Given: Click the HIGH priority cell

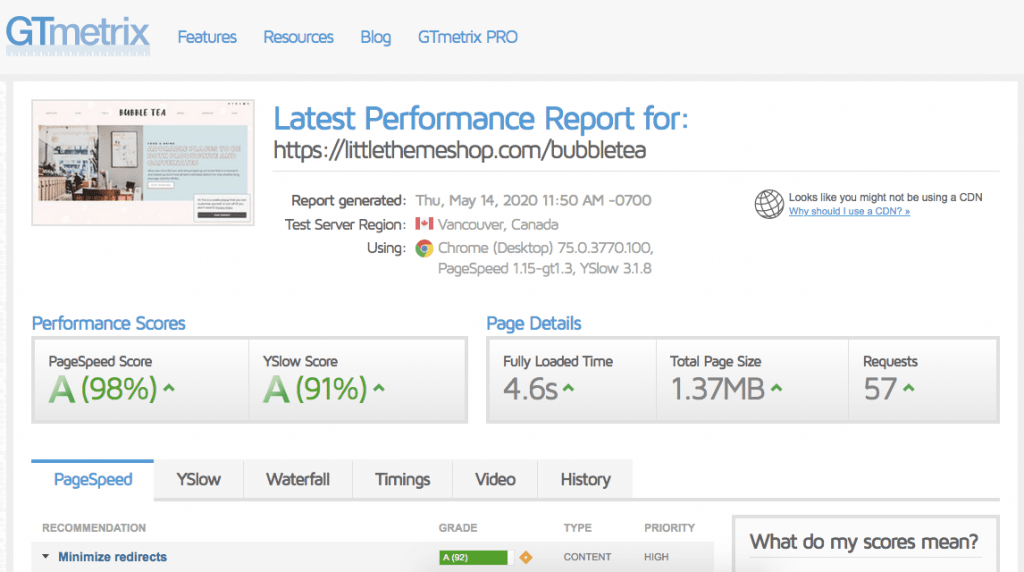Looking at the screenshot, I should (x=656, y=557).
